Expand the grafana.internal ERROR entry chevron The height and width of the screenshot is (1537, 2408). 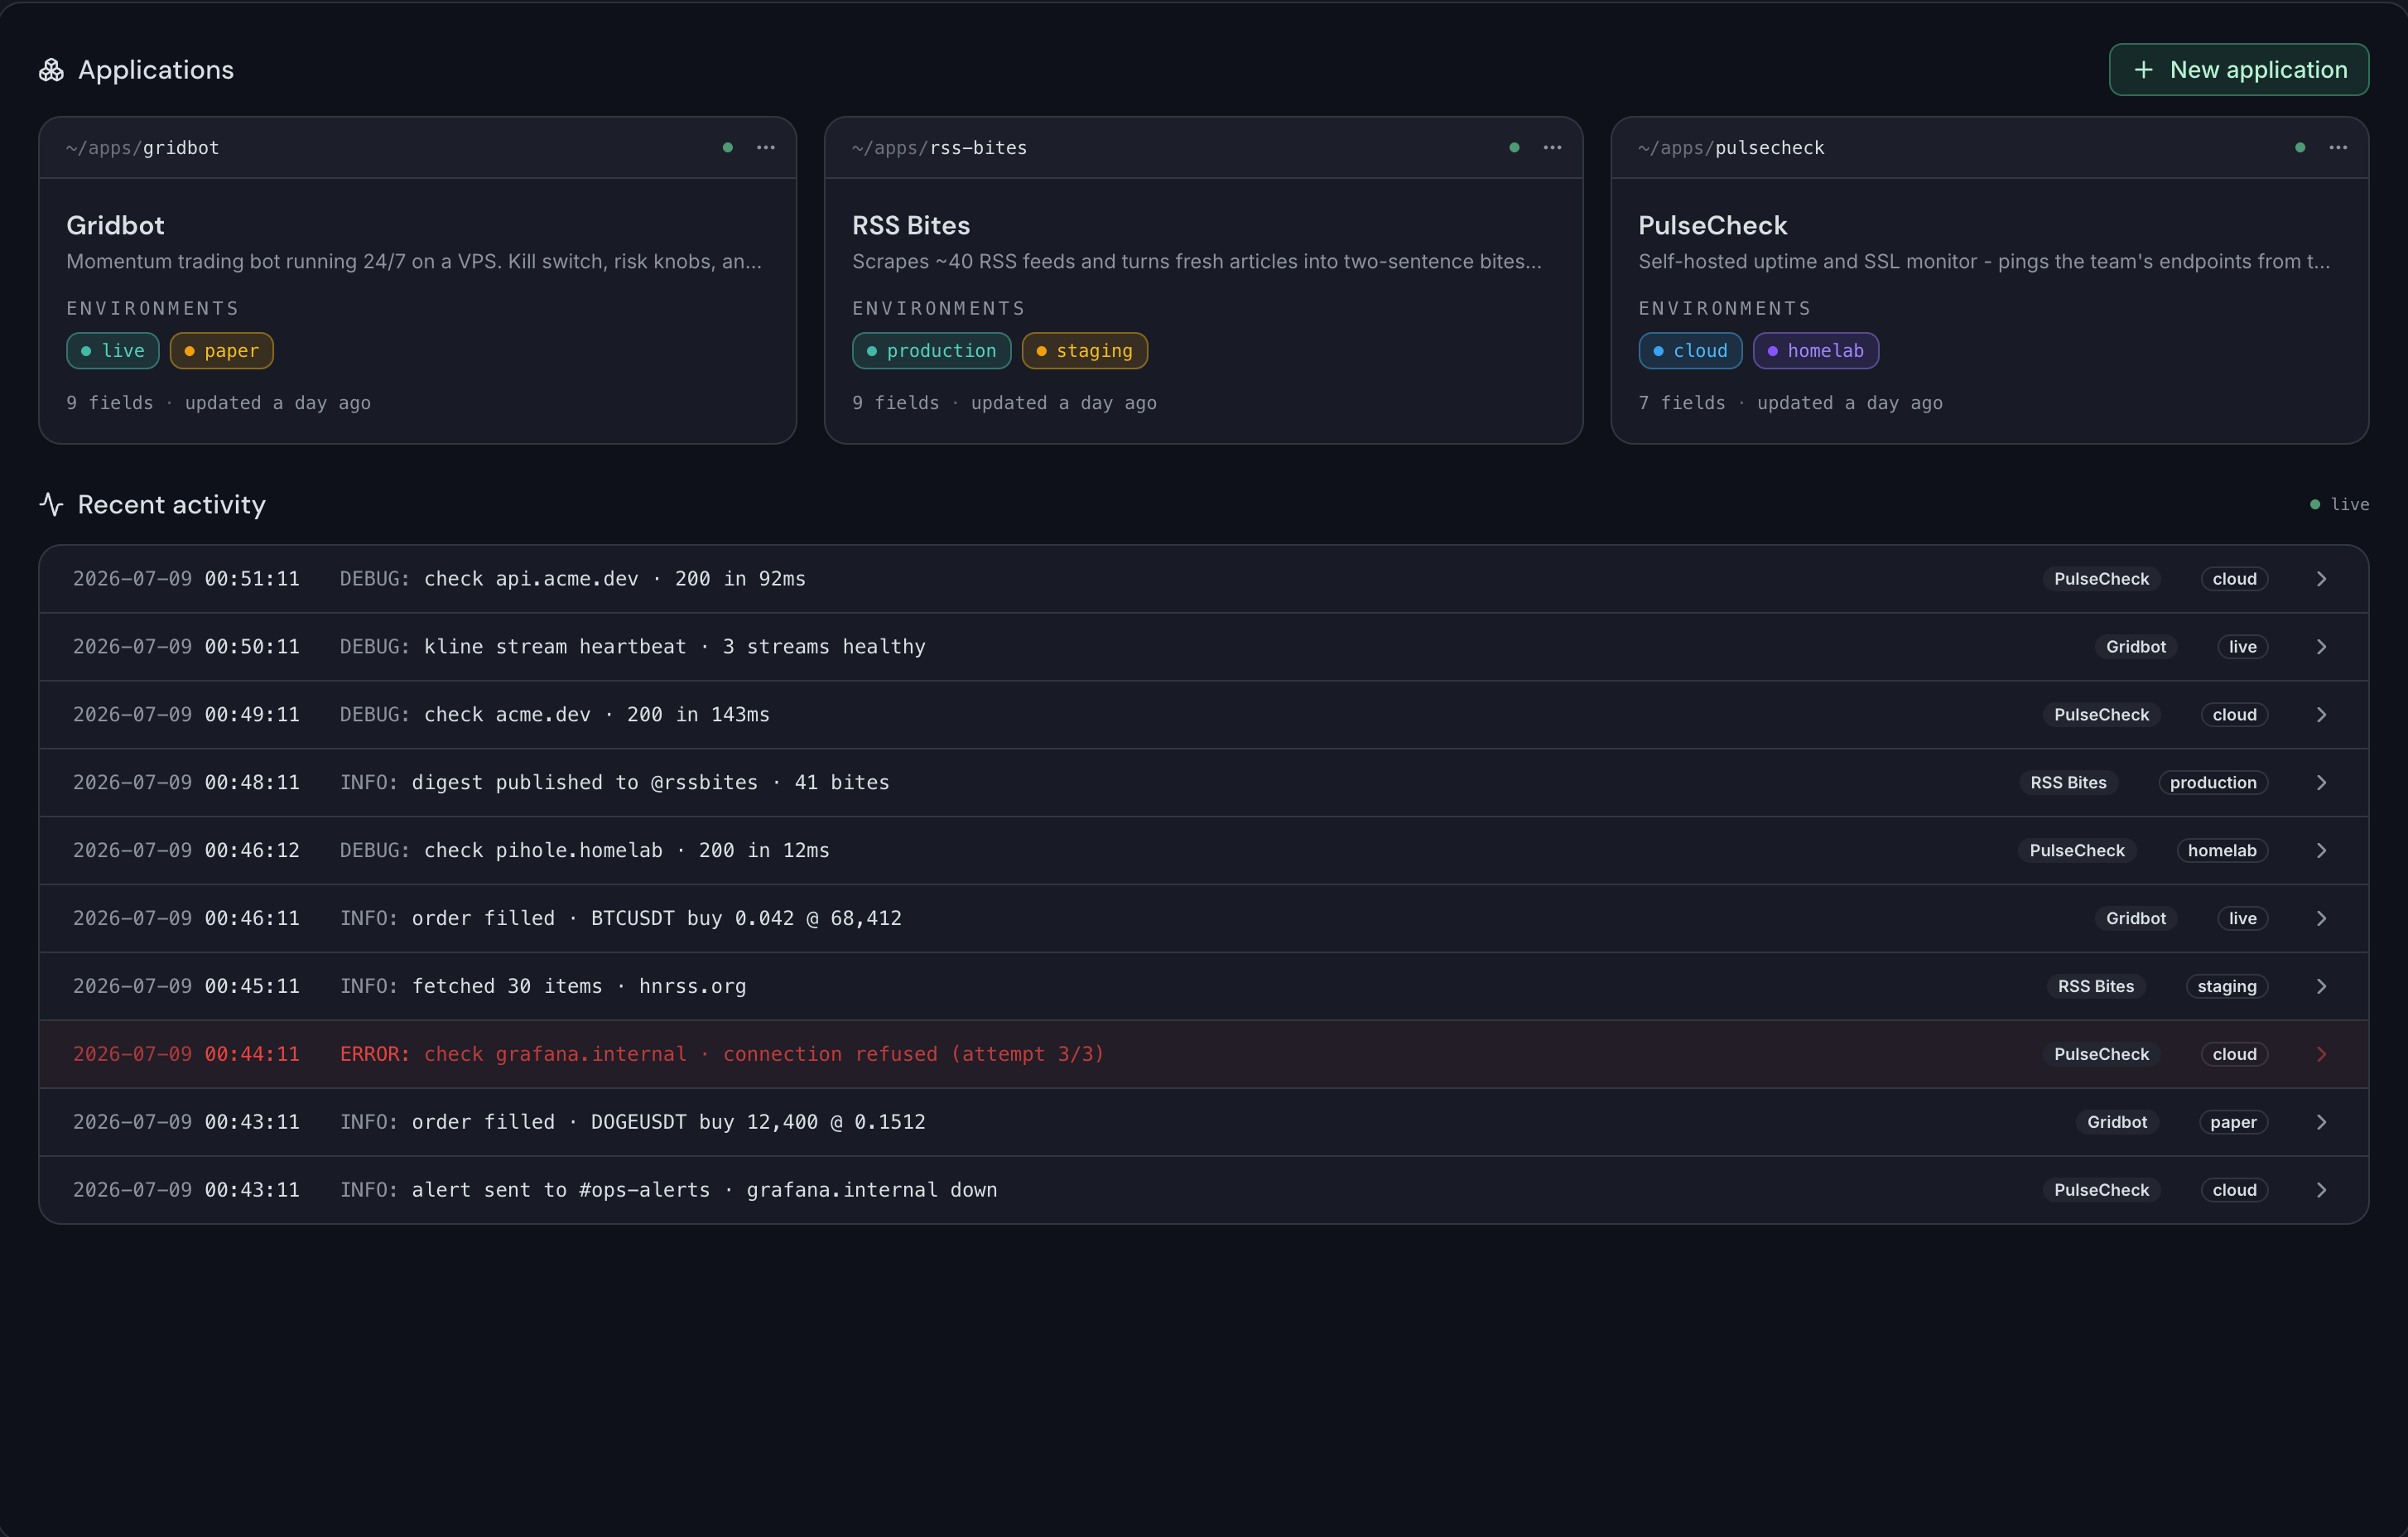[2322, 1054]
